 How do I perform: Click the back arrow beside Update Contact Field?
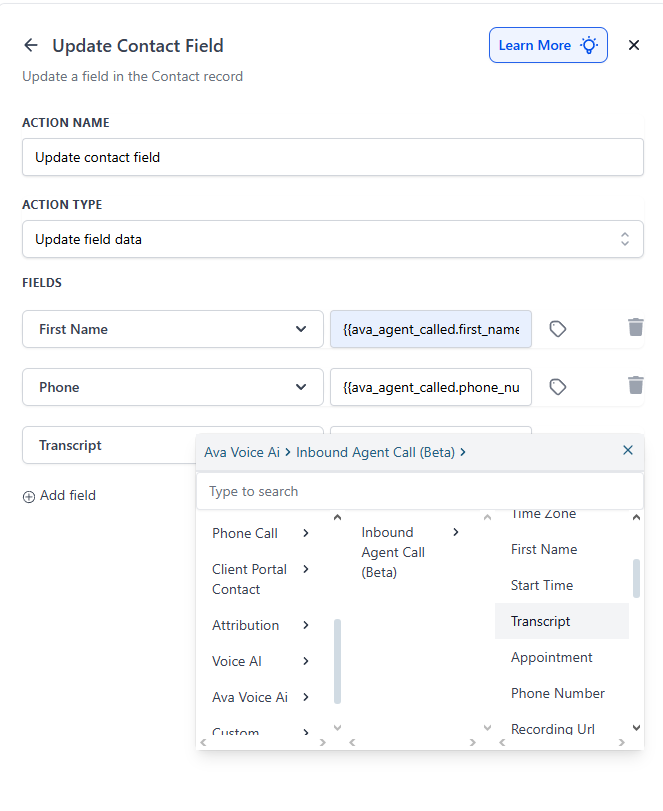pos(31,46)
